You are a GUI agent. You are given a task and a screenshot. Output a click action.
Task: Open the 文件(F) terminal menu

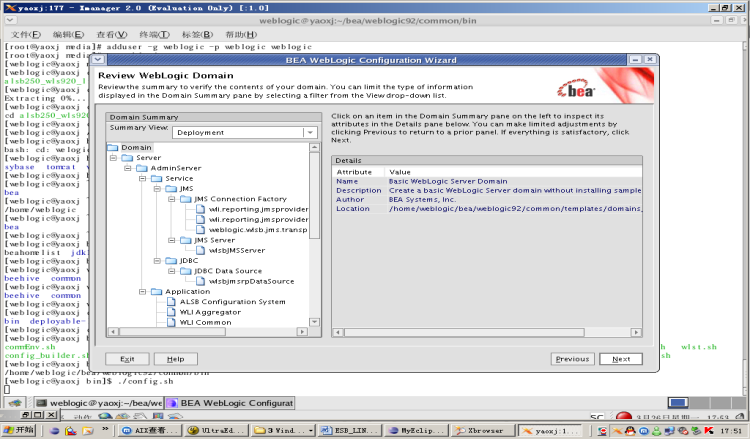click(26, 34)
